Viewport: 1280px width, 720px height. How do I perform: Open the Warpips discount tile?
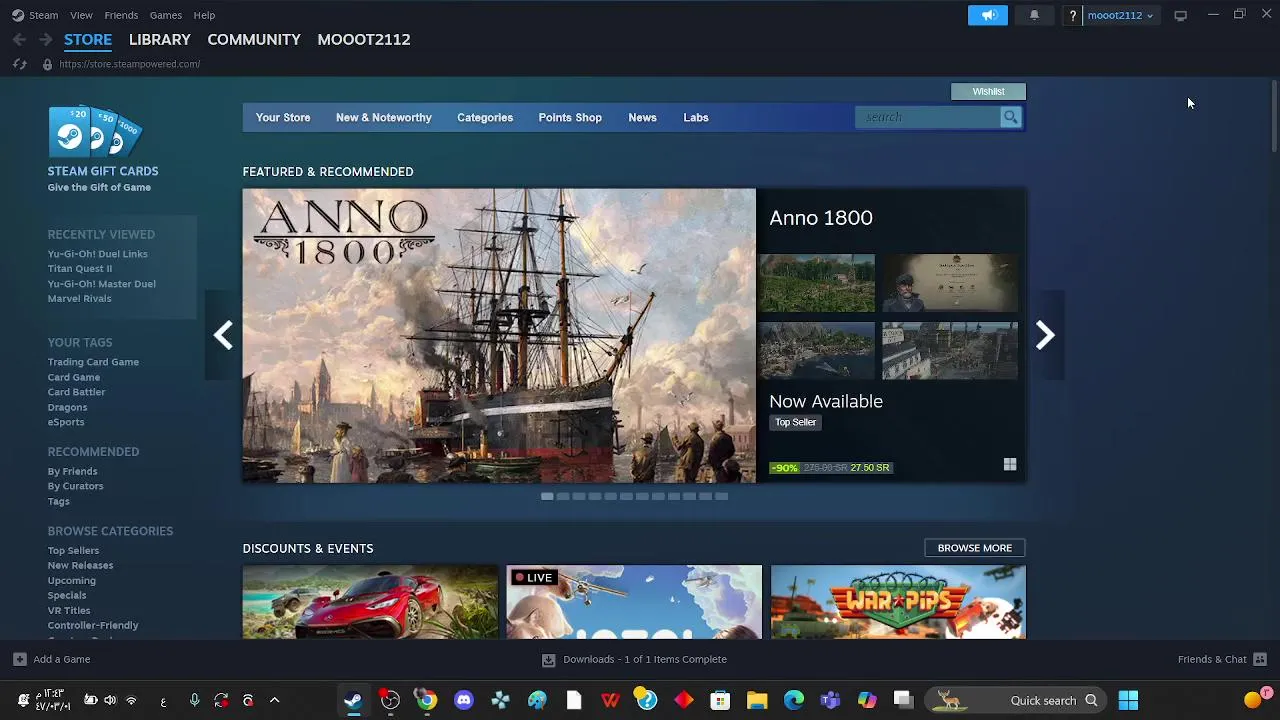[898, 602]
